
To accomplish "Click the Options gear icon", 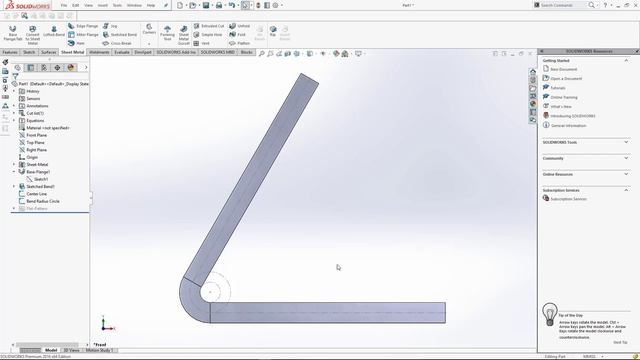I will pyautogui.click(x=276, y=5).
